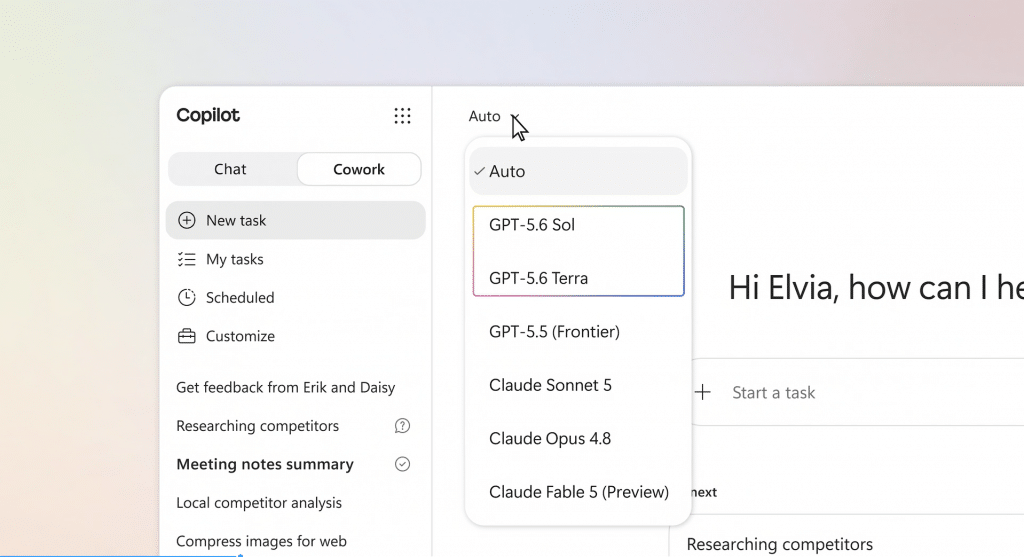Click the checkmark icon beside Meeting notes summary
The height and width of the screenshot is (557, 1024).
point(402,464)
